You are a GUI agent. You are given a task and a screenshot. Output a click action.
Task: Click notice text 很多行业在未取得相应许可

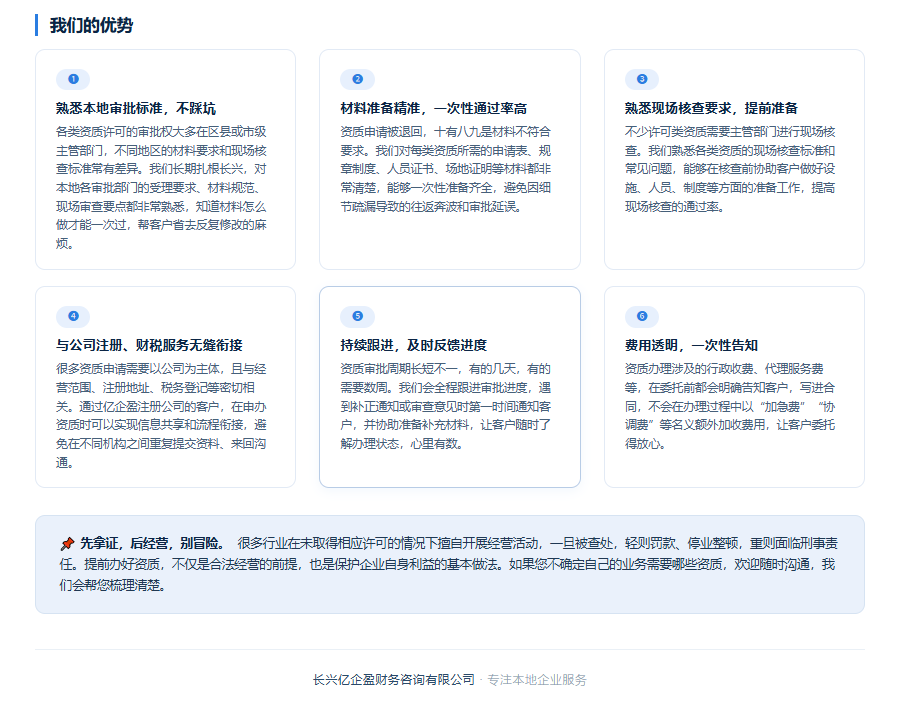coord(448,564)
